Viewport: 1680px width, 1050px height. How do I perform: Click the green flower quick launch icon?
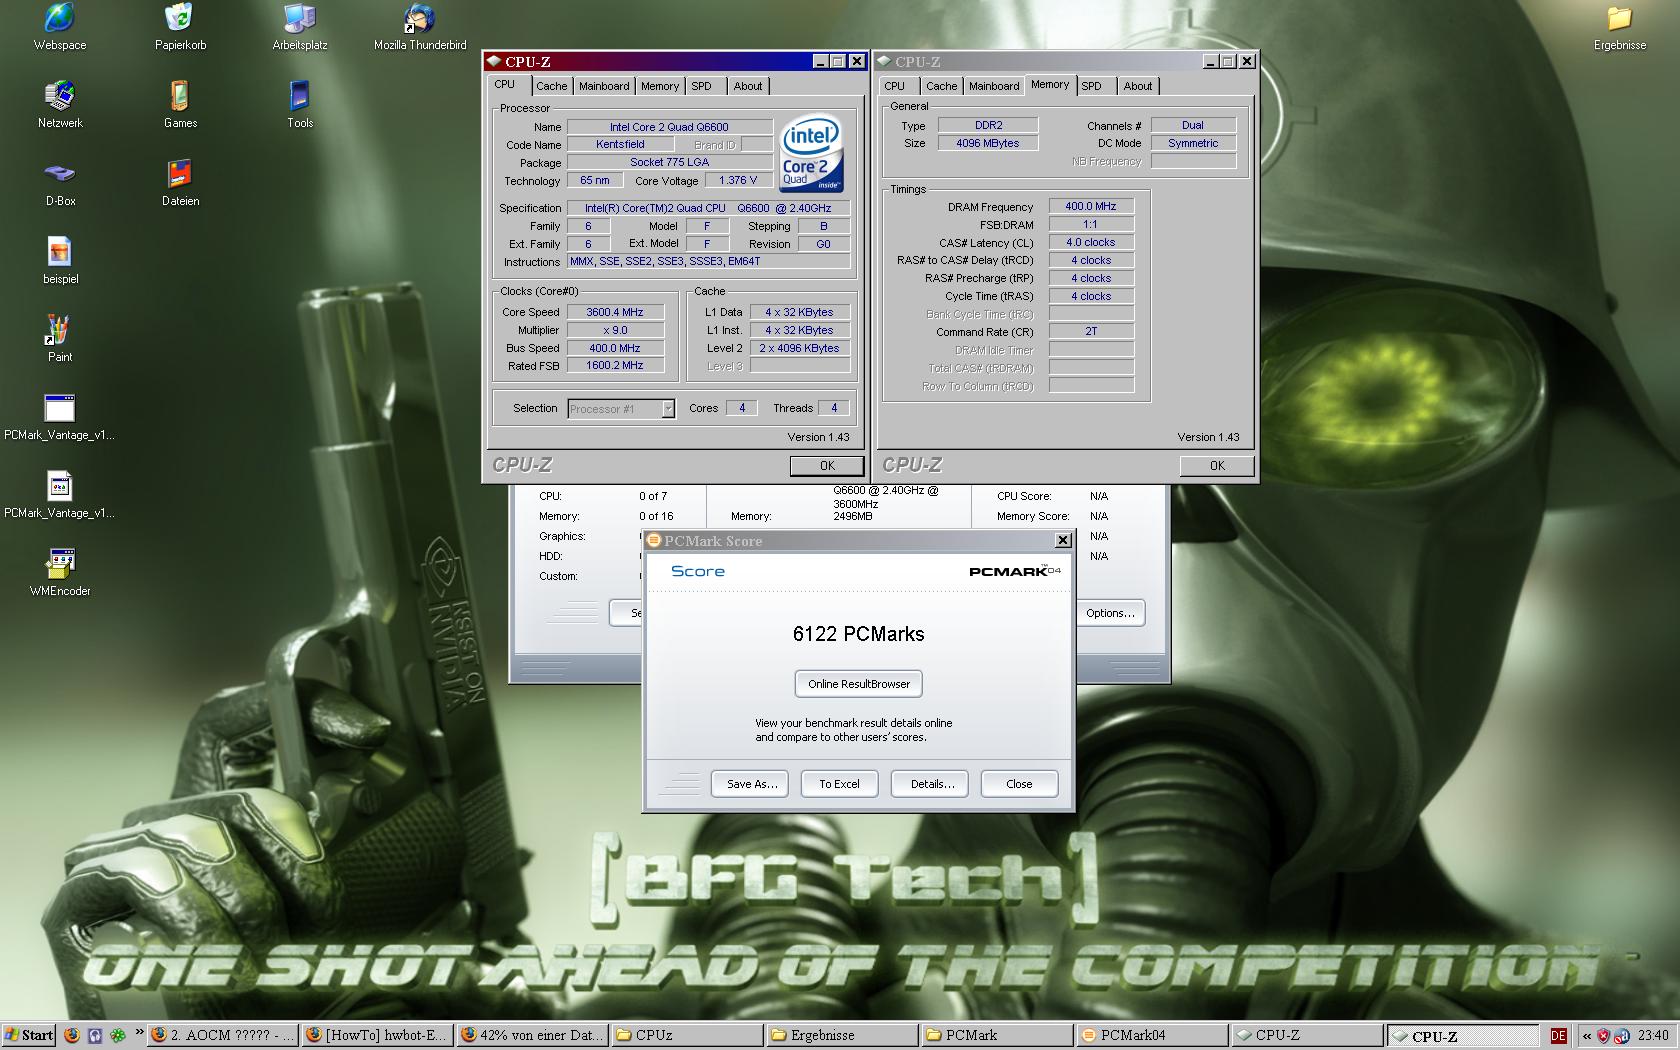(x=118, y=1035)
